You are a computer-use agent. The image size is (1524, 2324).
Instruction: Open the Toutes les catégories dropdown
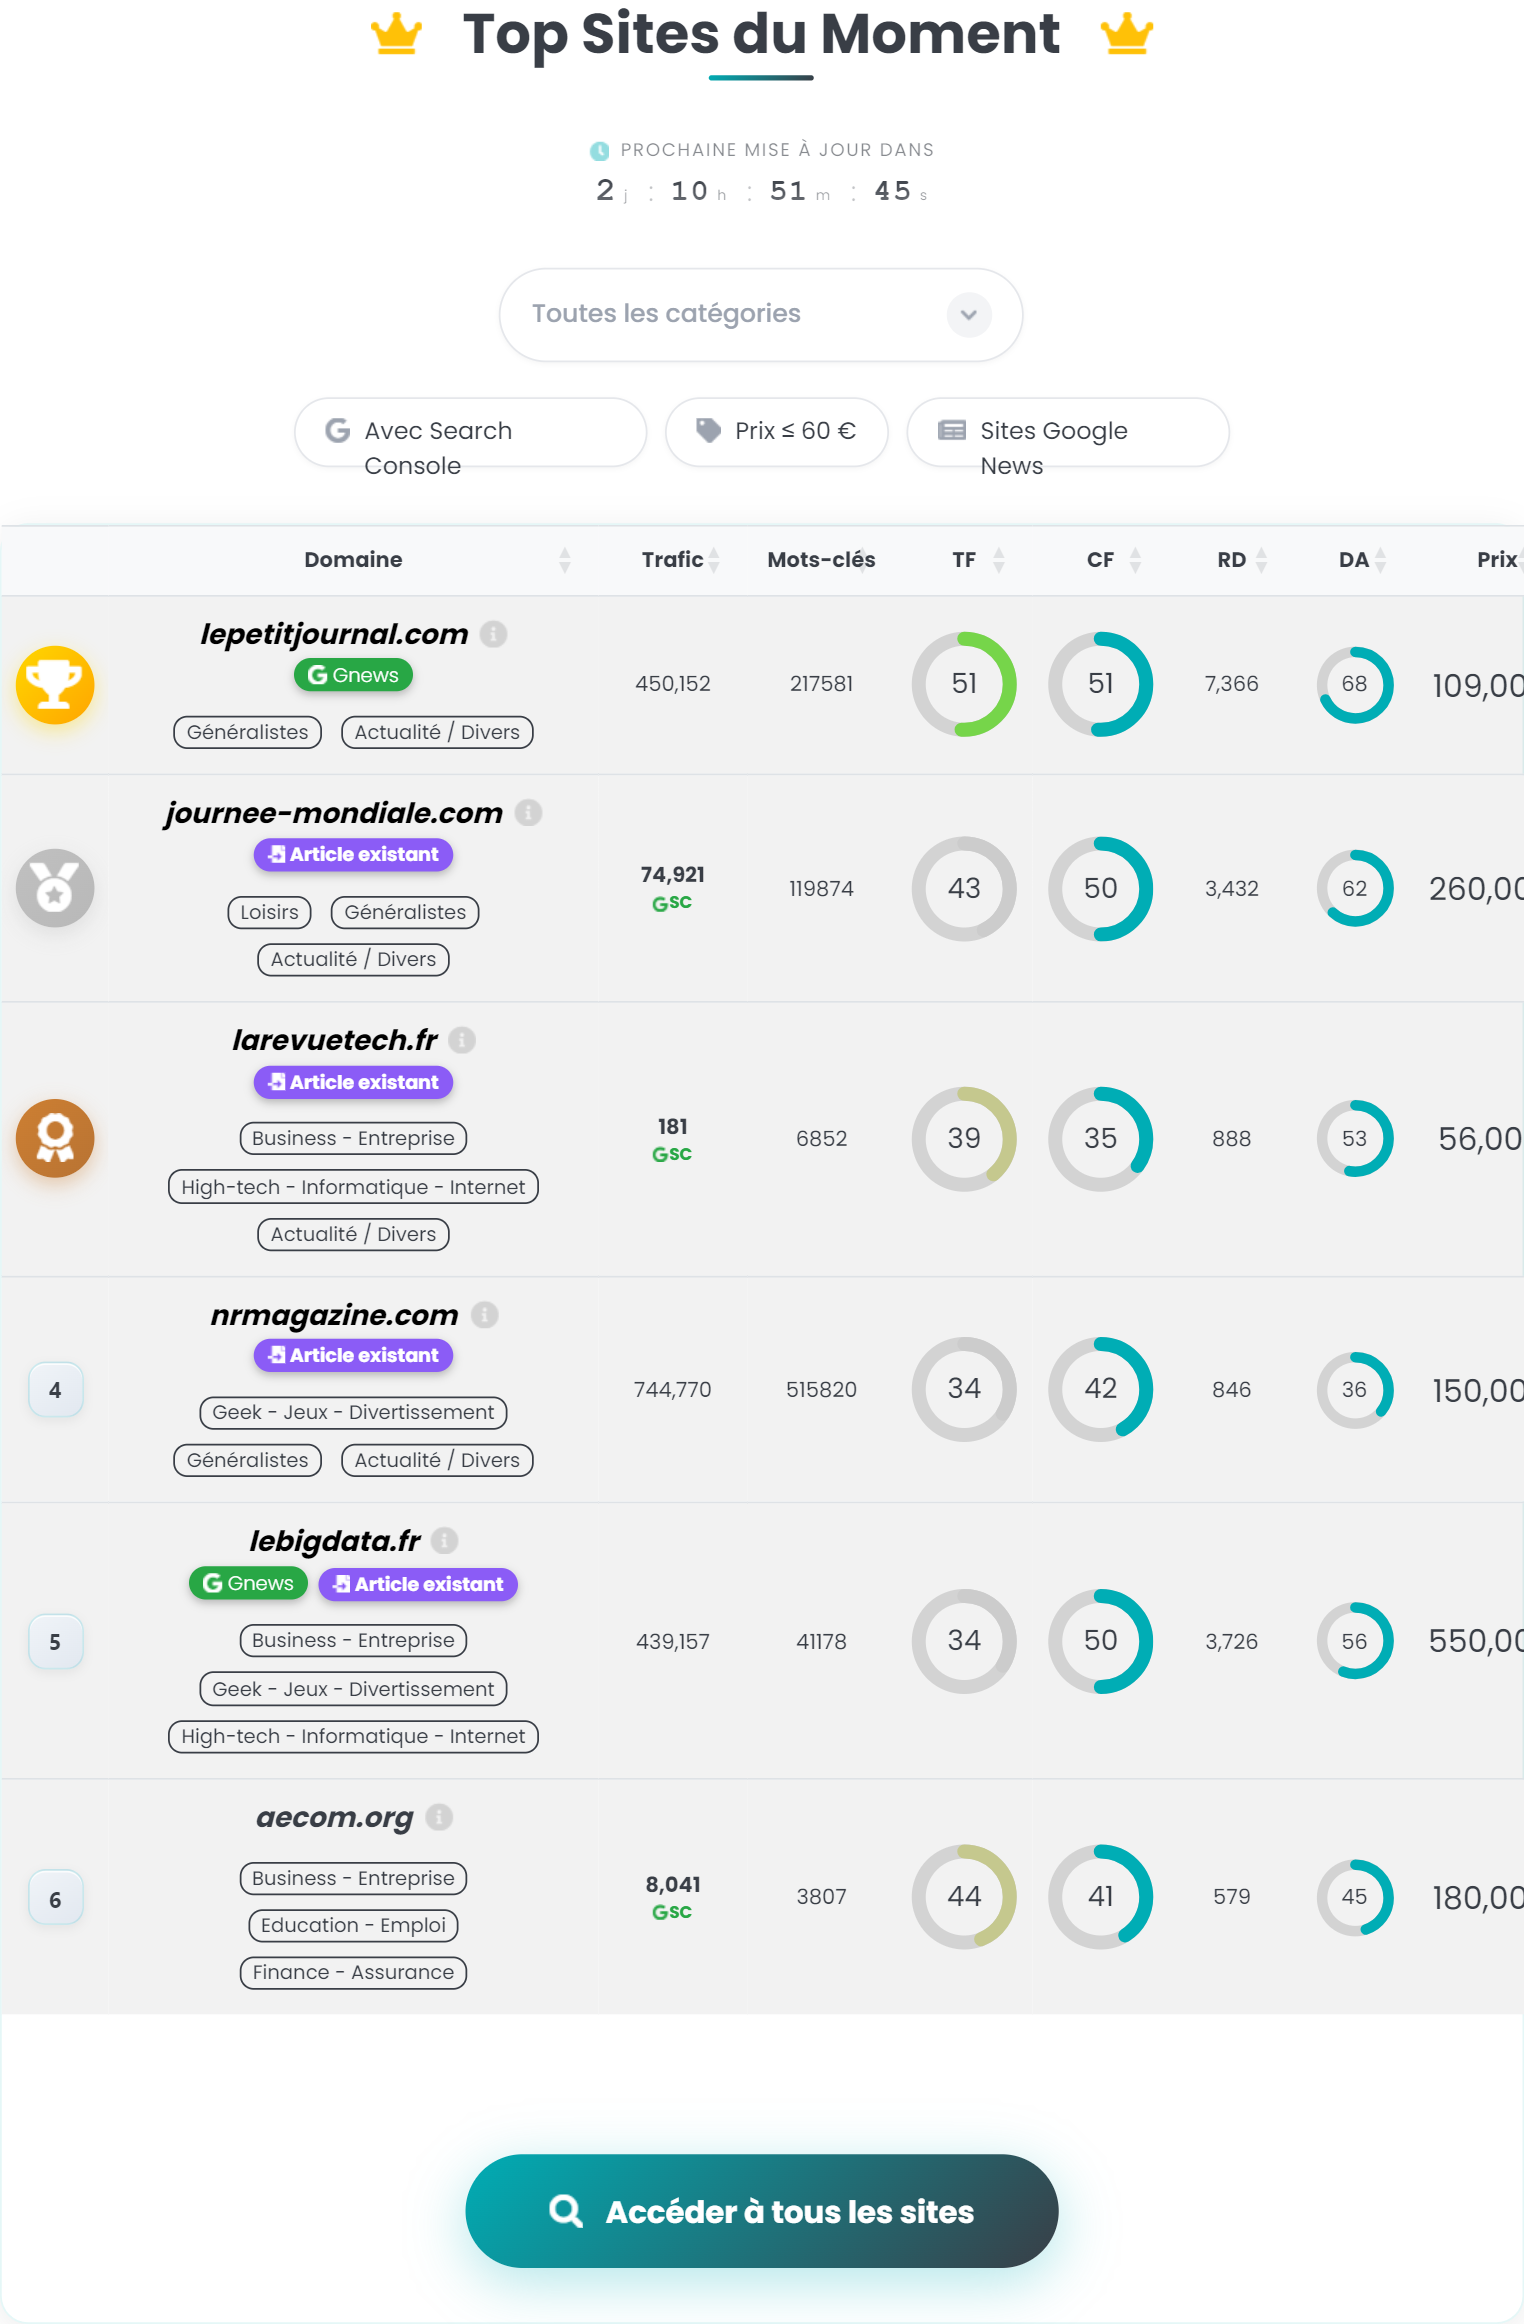click(761, 314)
